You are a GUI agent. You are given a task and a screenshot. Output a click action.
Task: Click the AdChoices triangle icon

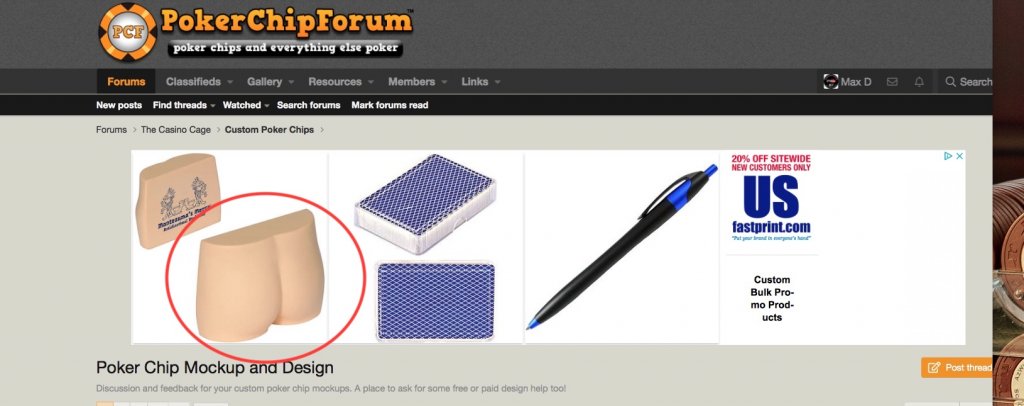point(948,156)
